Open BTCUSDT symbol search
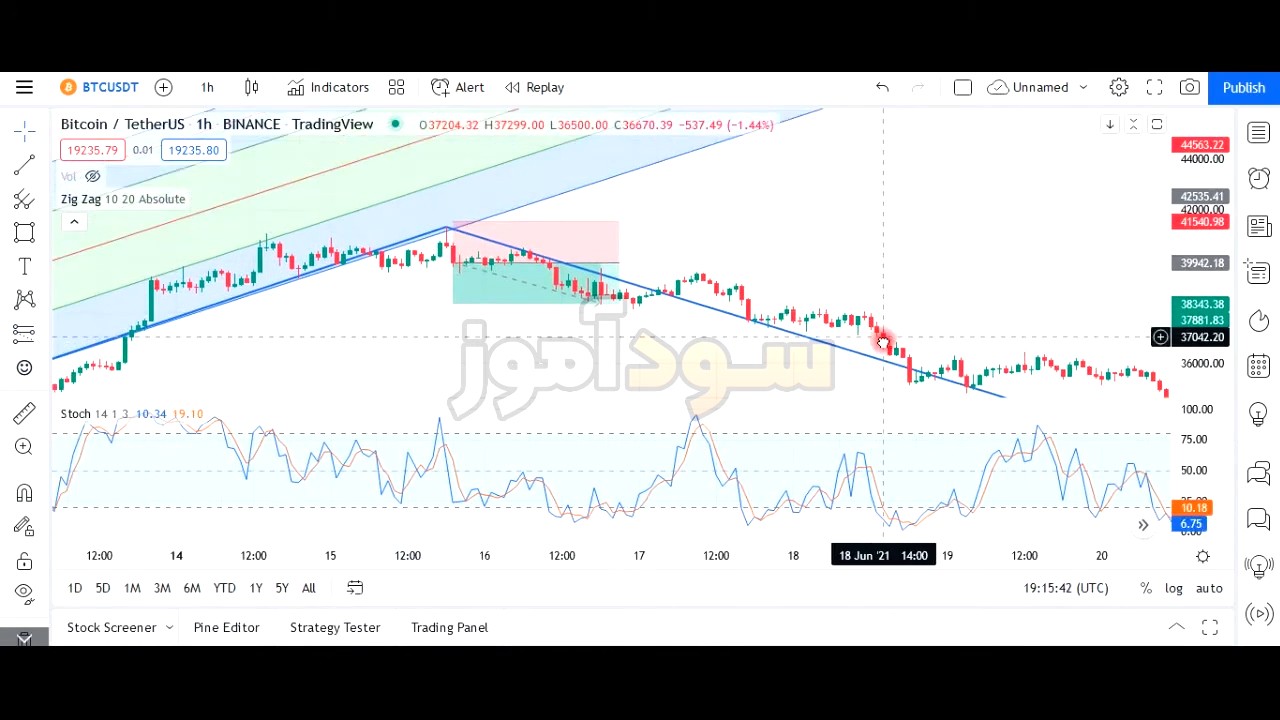The image size is (1280, 720). 99,87
